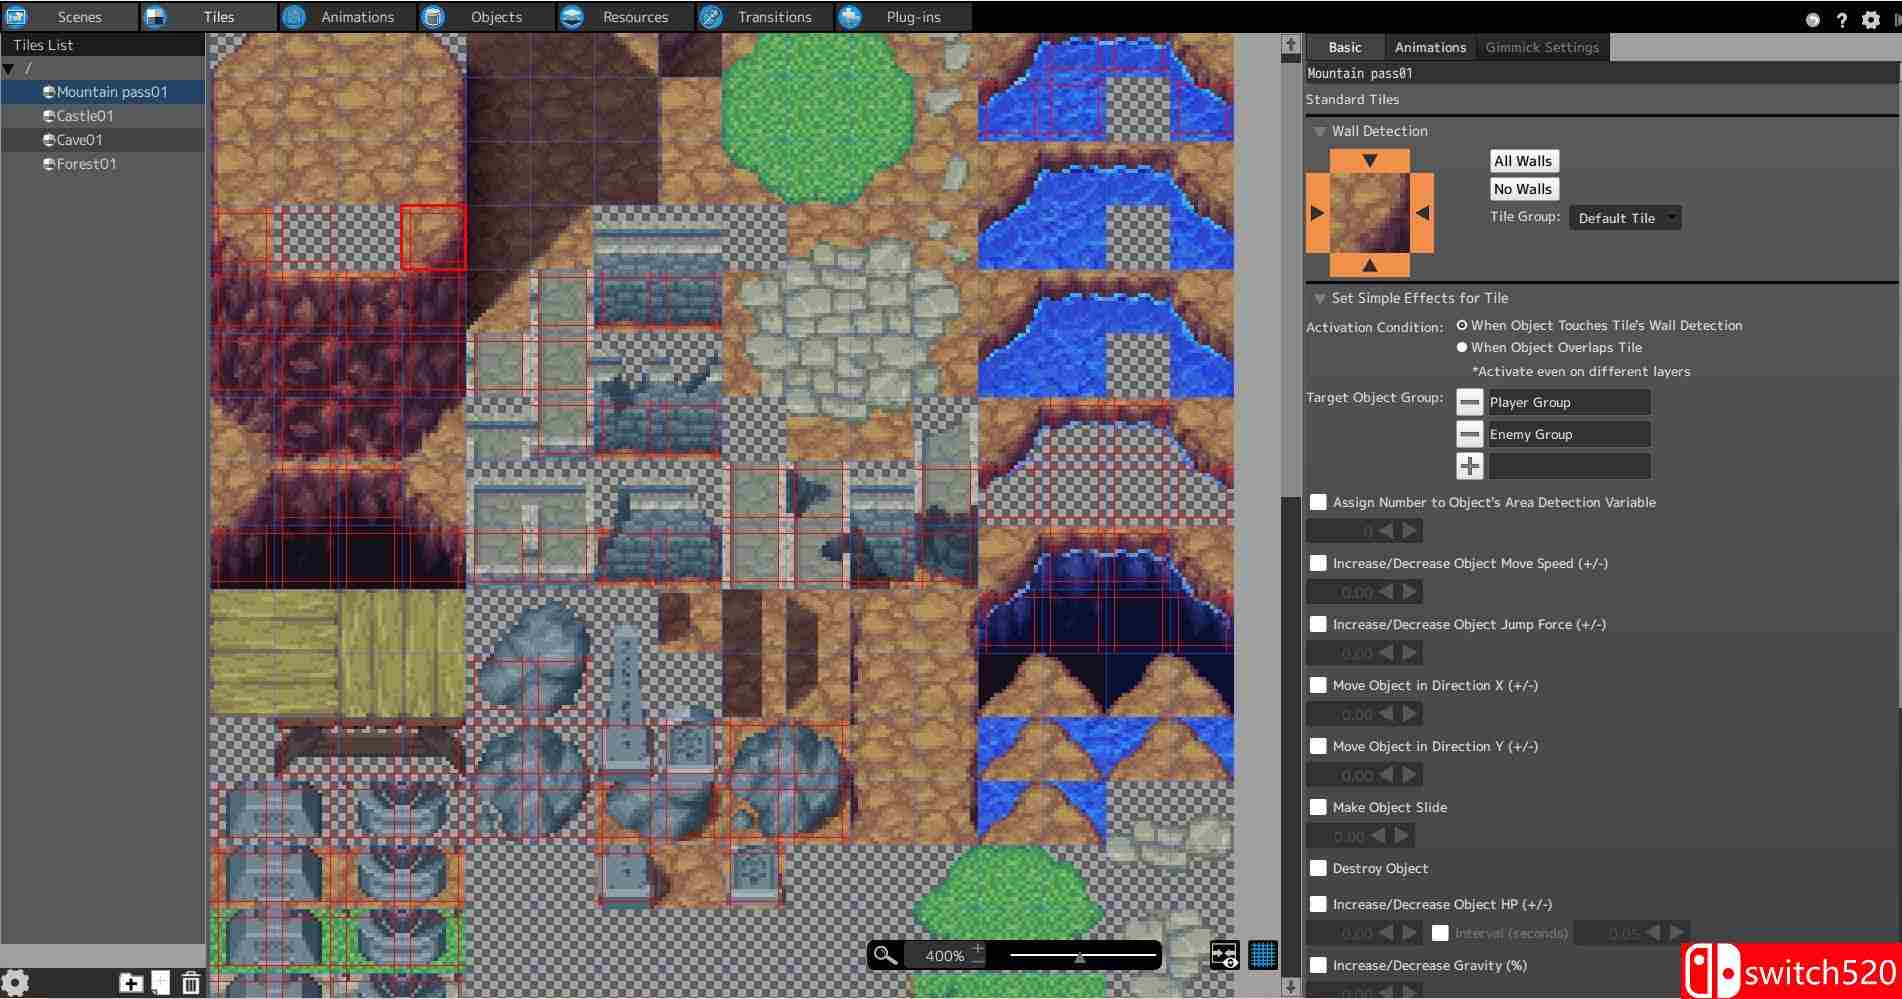Enable the Destroy Object checkbox

(x=1318, y=868)
